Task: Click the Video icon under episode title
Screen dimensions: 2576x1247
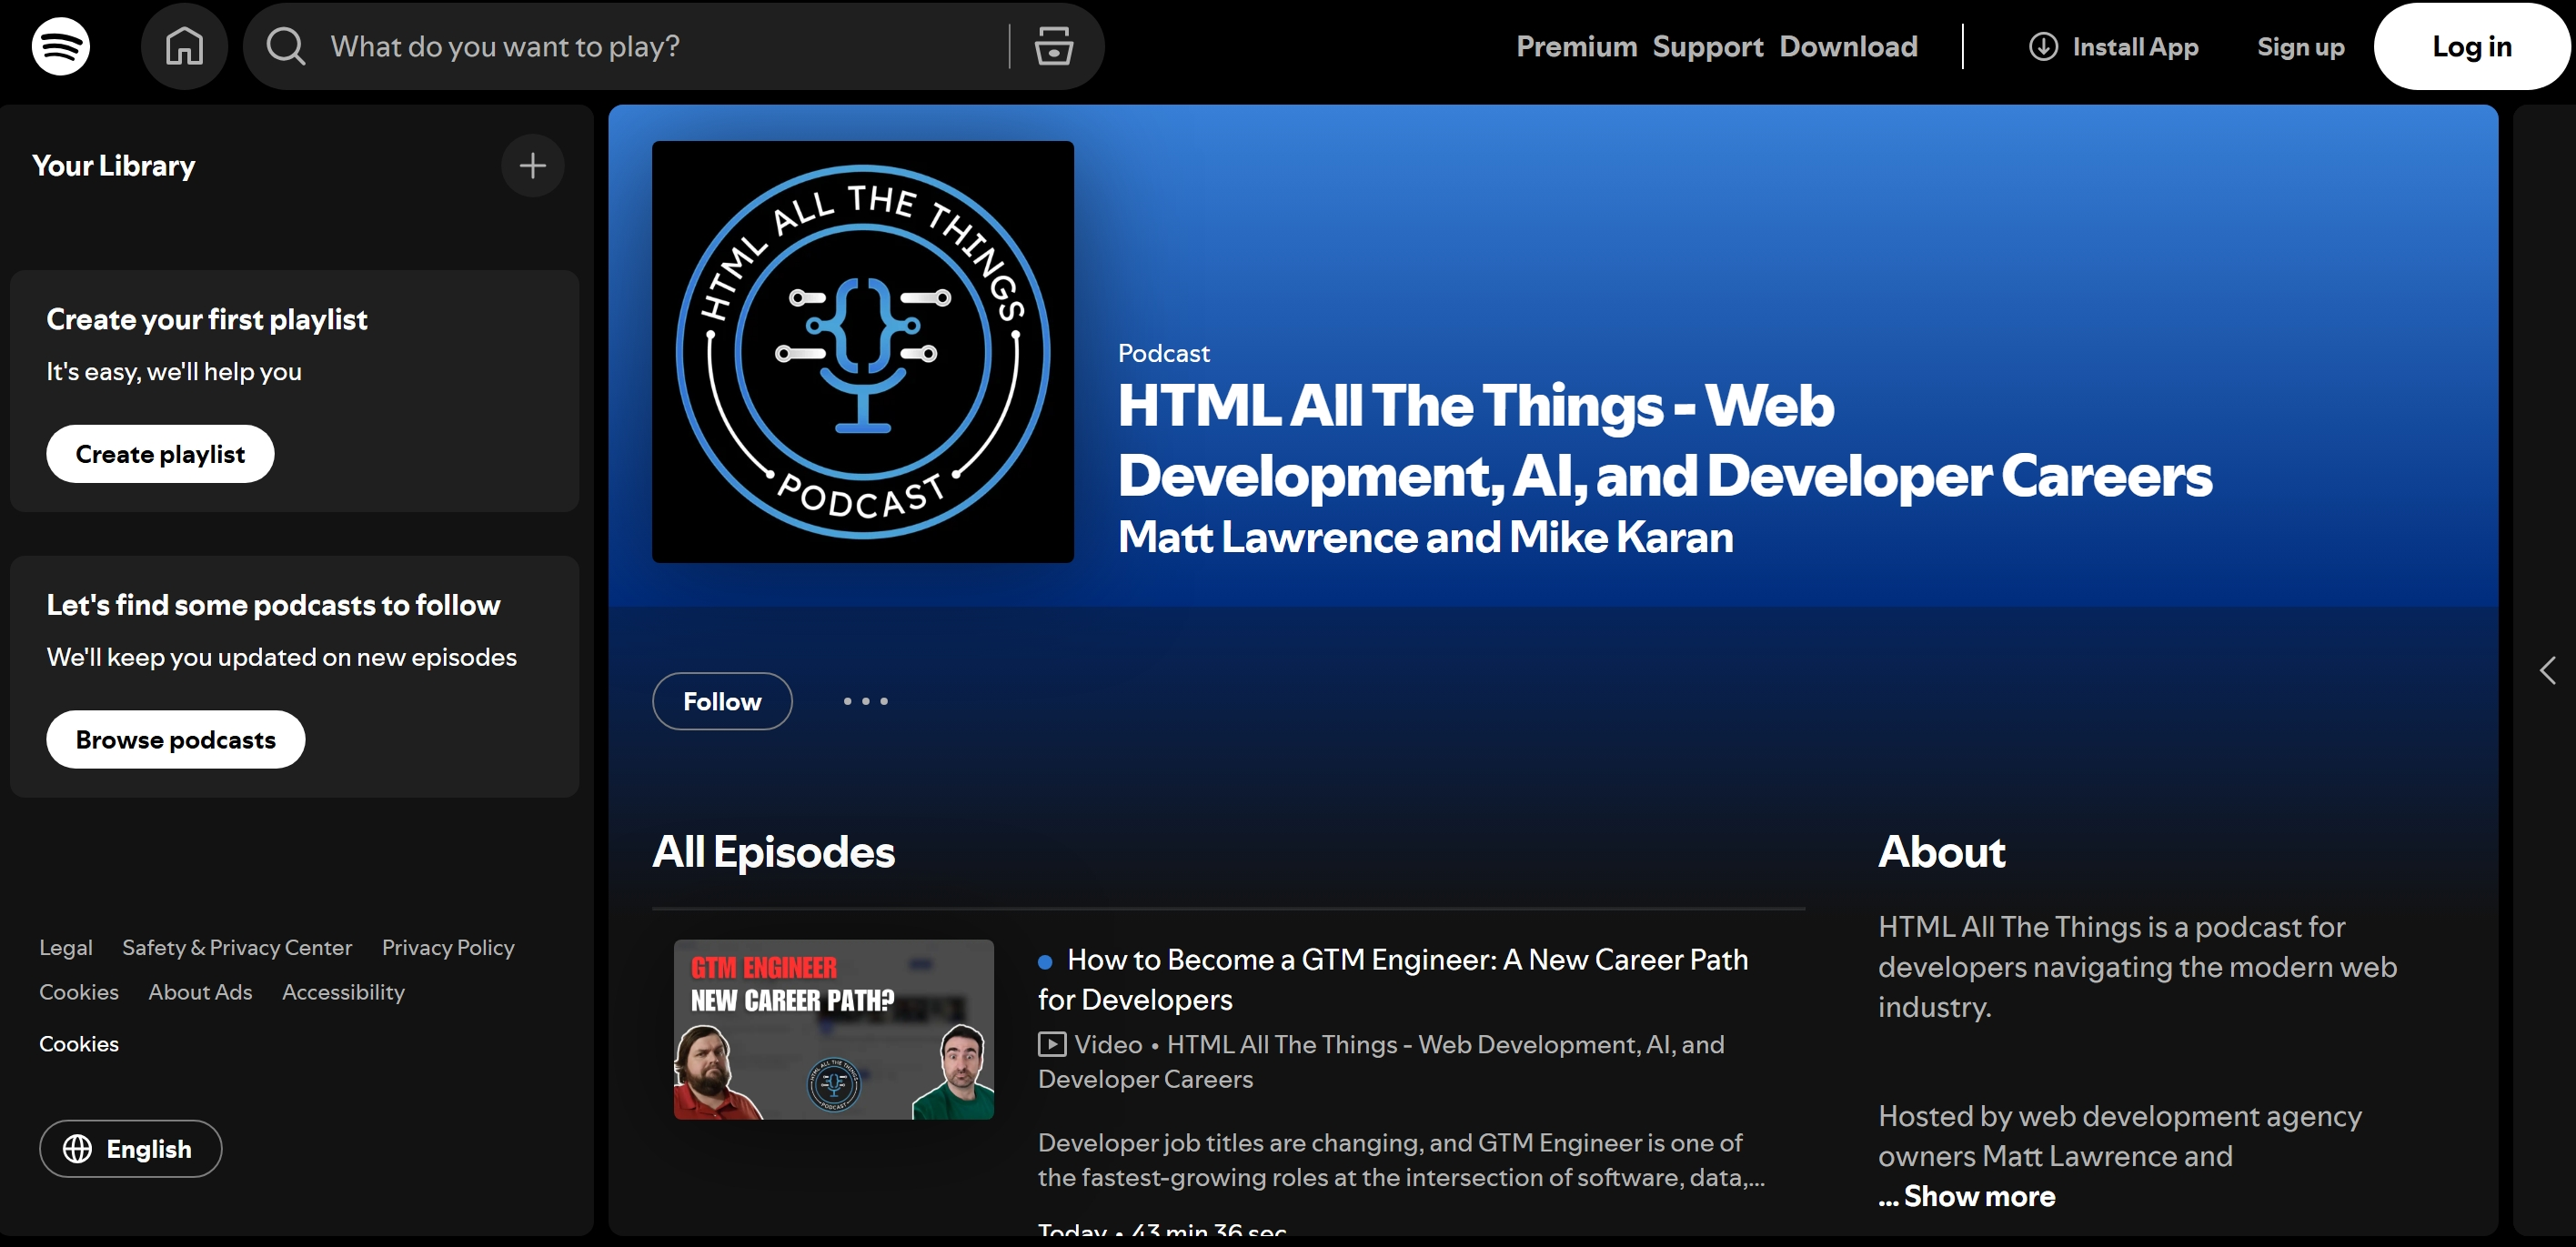Action: pos(1052,1044)
